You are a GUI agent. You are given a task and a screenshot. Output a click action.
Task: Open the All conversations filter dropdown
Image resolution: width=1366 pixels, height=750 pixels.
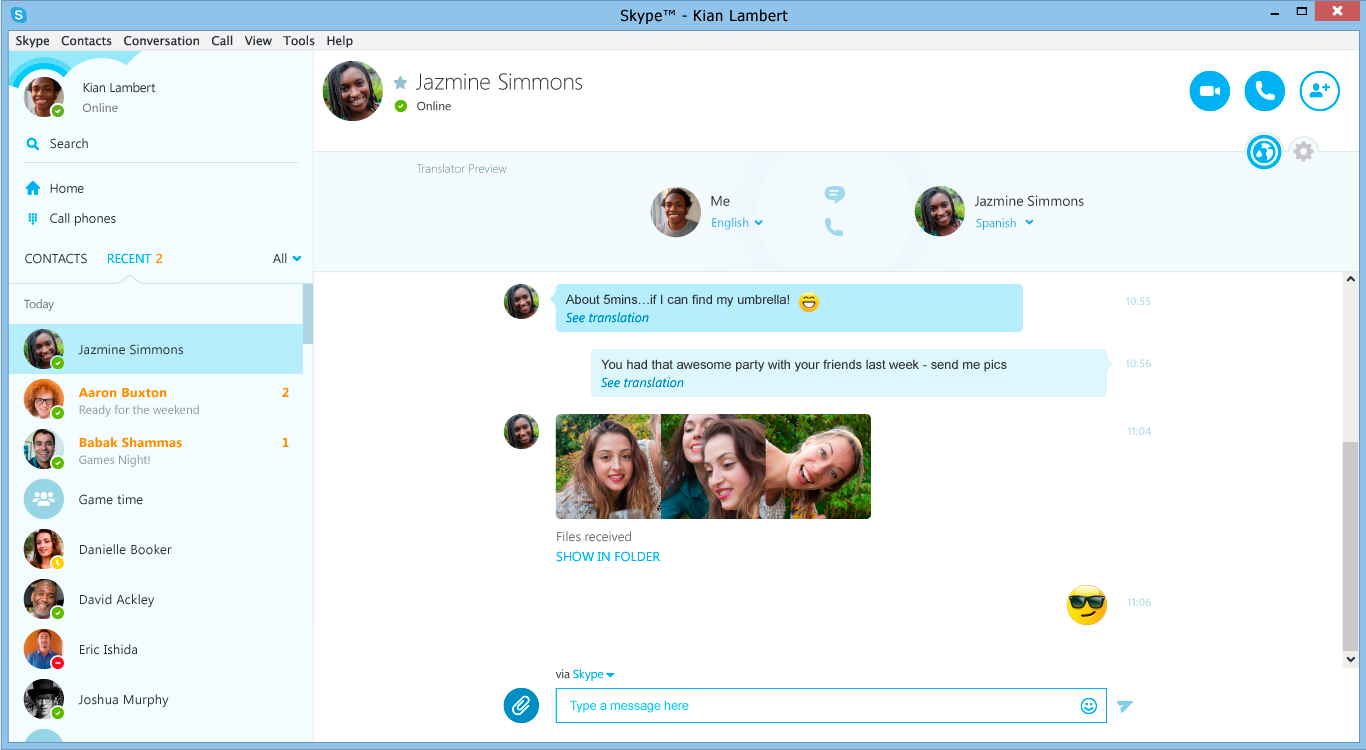click(286, 258)
